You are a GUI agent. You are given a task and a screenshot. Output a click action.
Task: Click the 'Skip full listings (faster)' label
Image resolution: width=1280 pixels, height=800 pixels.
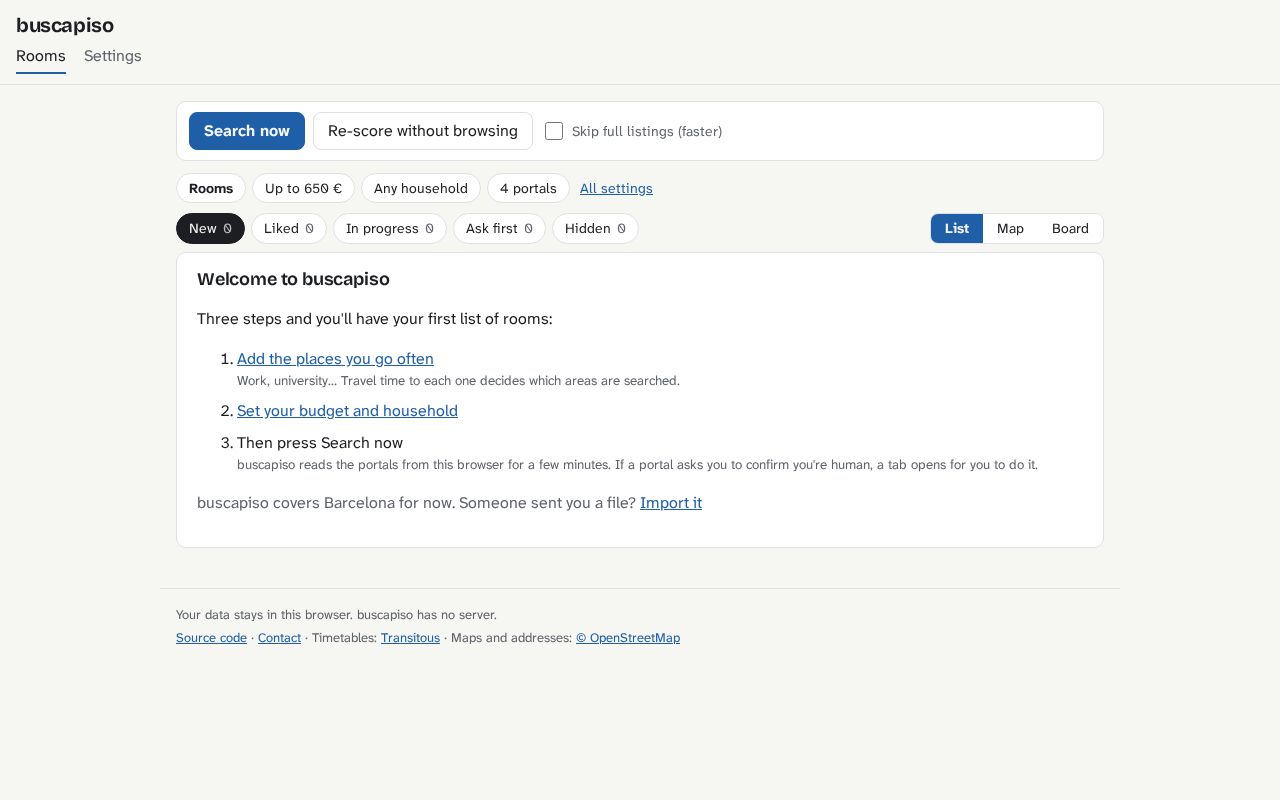pyautogui.click(x=647, y=131)
